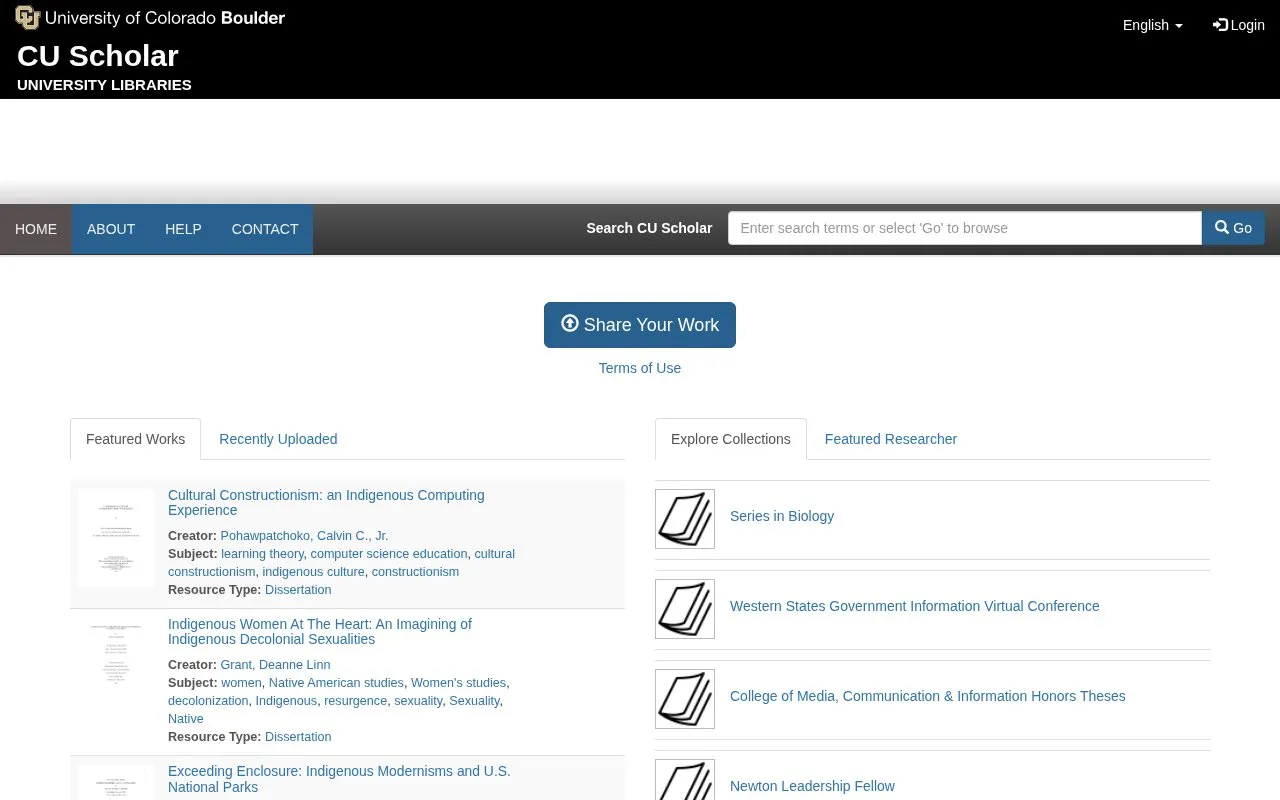Open Cultural Constructionism: an Indigenous Computing Experience

coord(326,502)
